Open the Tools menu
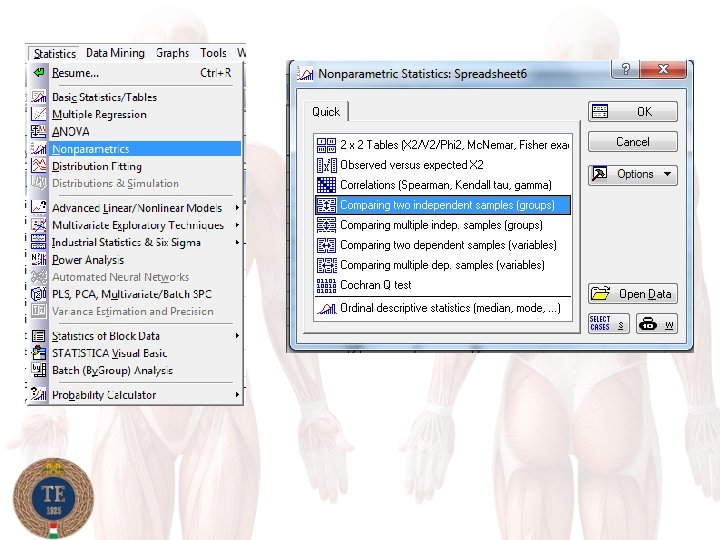This screenshot has width=720, height=540. (x=213, y=53)
